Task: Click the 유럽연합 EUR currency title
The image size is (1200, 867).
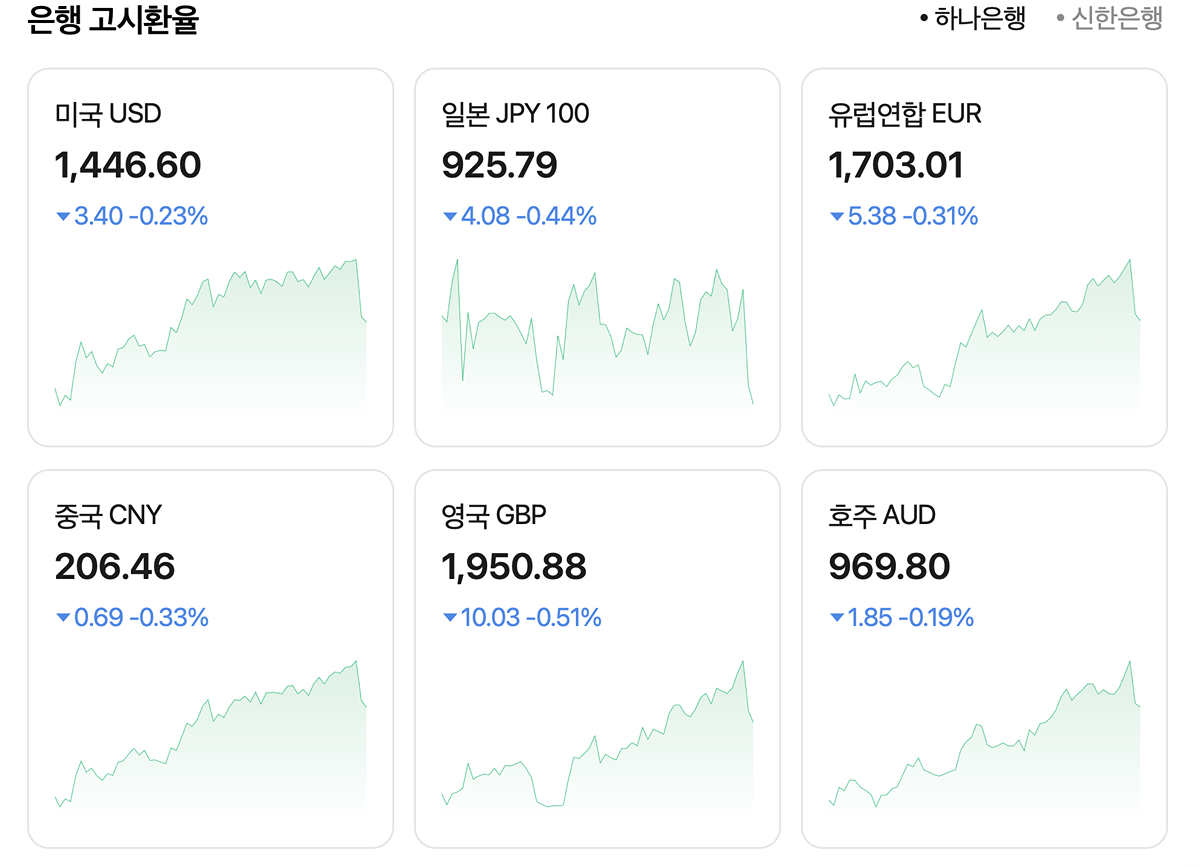Action: (905, 114)
